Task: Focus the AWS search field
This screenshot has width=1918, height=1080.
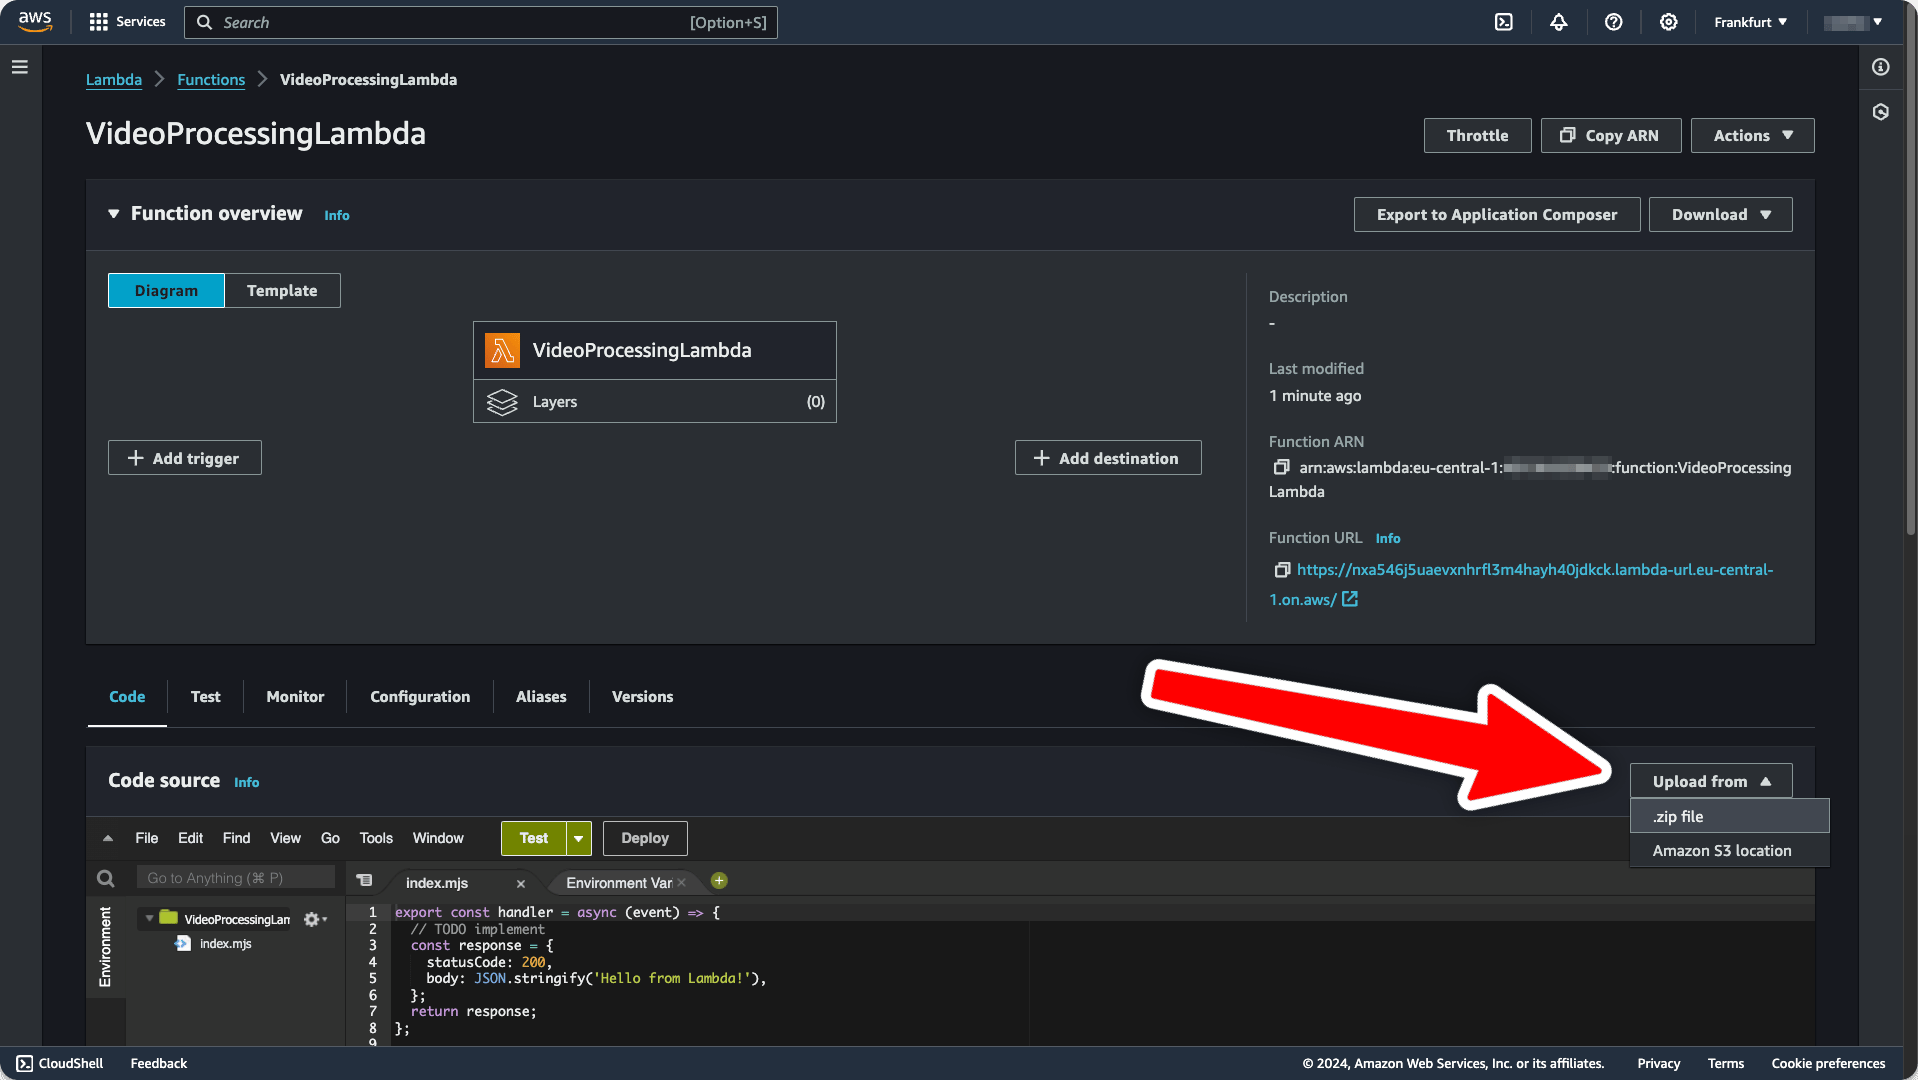Action: 480,23
